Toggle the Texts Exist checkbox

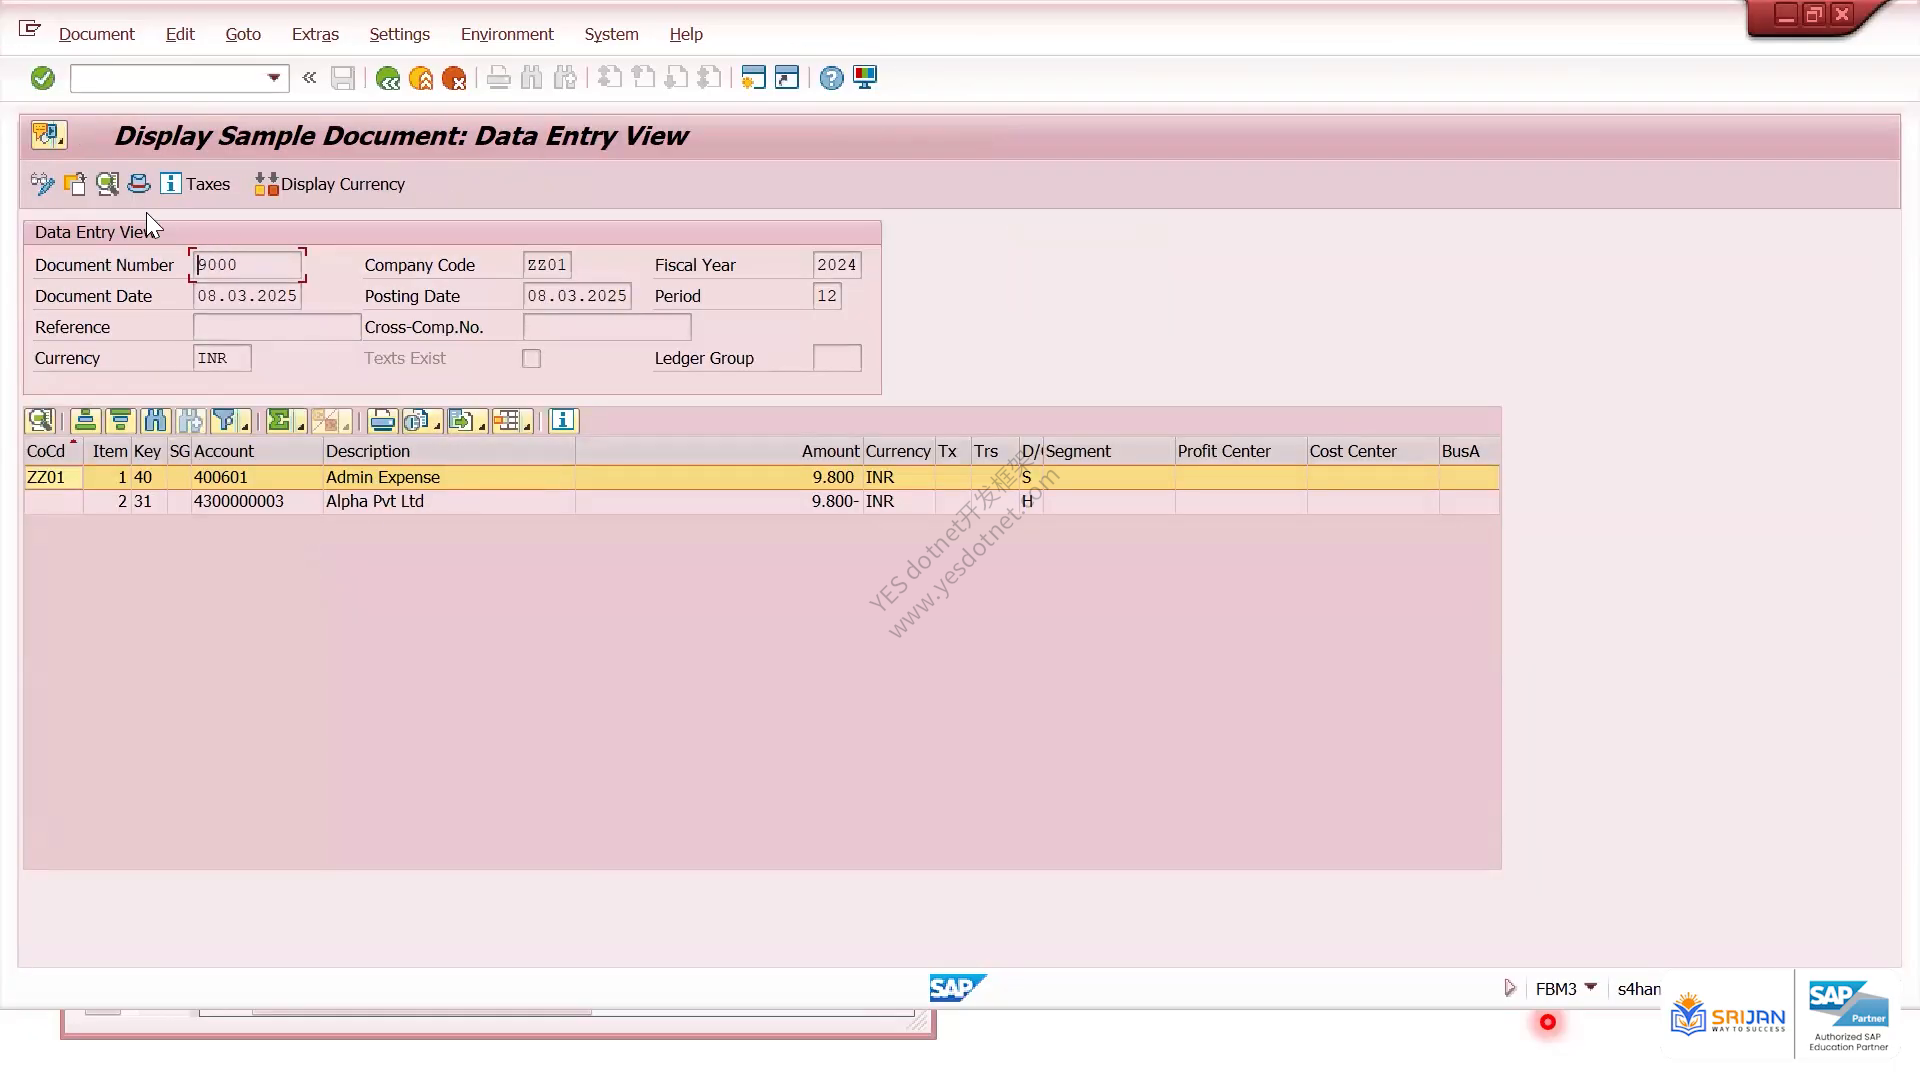tap(531, 358)
